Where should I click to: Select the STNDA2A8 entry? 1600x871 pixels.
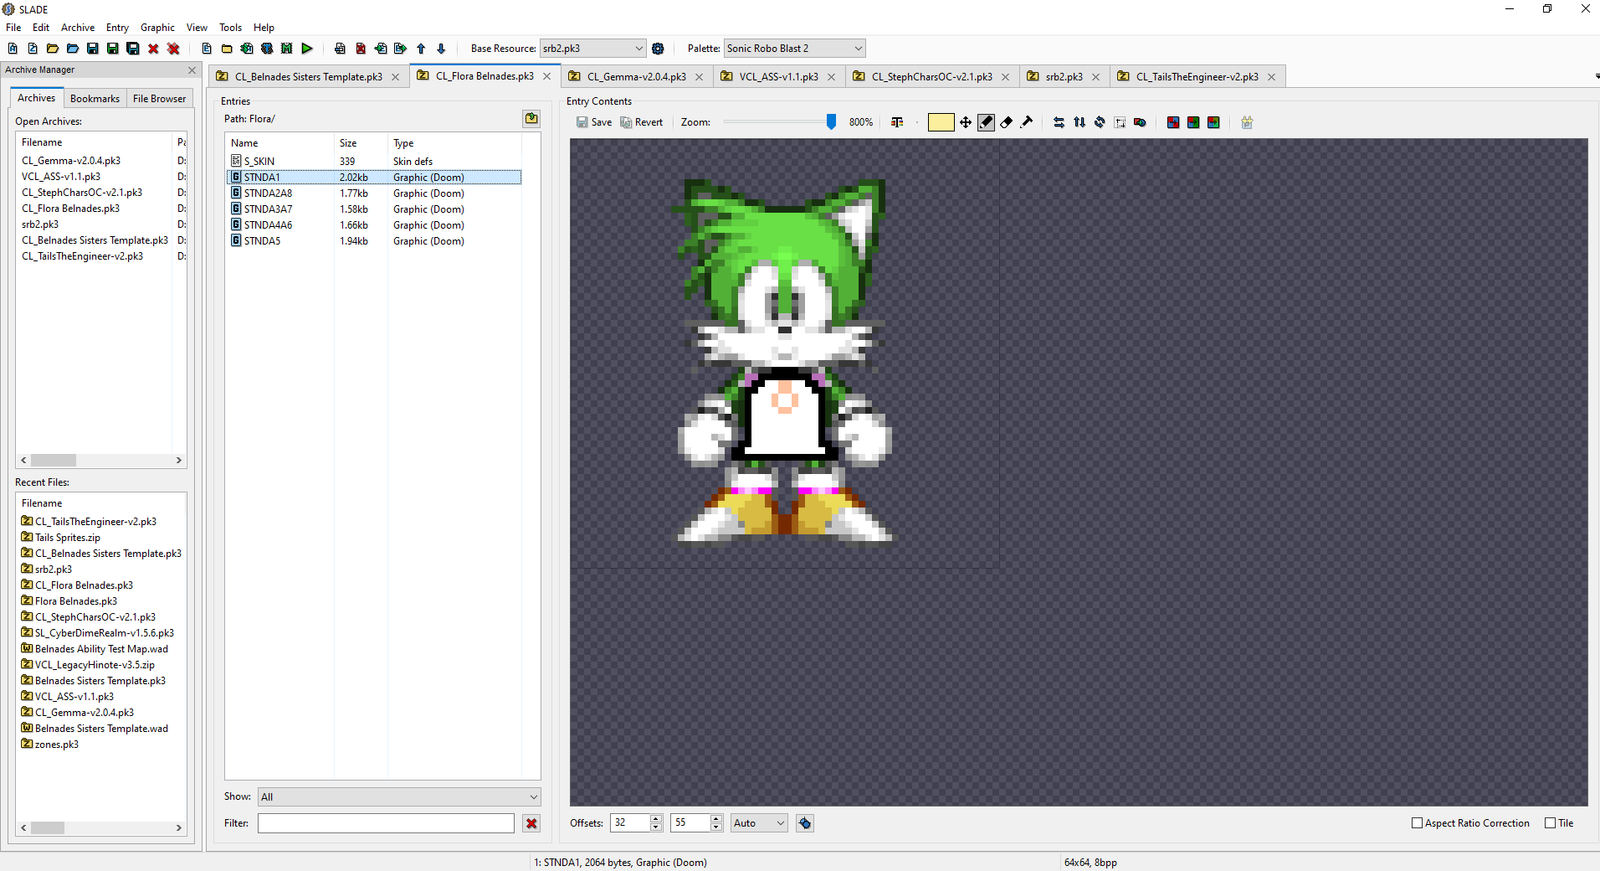click(x=374, y=193)
